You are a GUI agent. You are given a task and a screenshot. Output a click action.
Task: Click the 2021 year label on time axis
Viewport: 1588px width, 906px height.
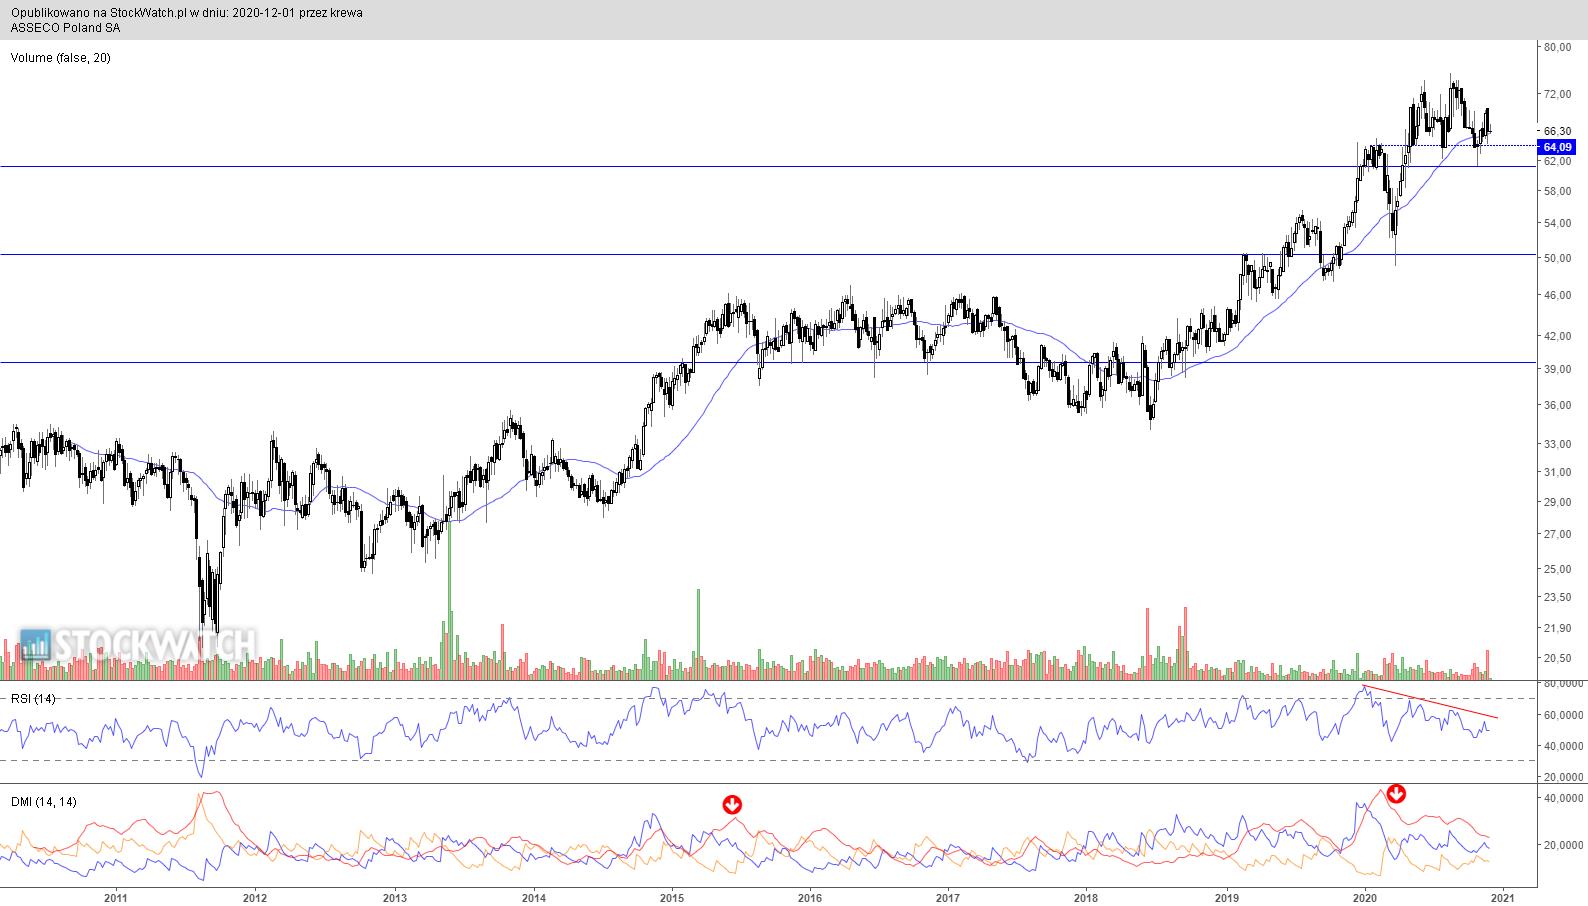coord(1503,896)
